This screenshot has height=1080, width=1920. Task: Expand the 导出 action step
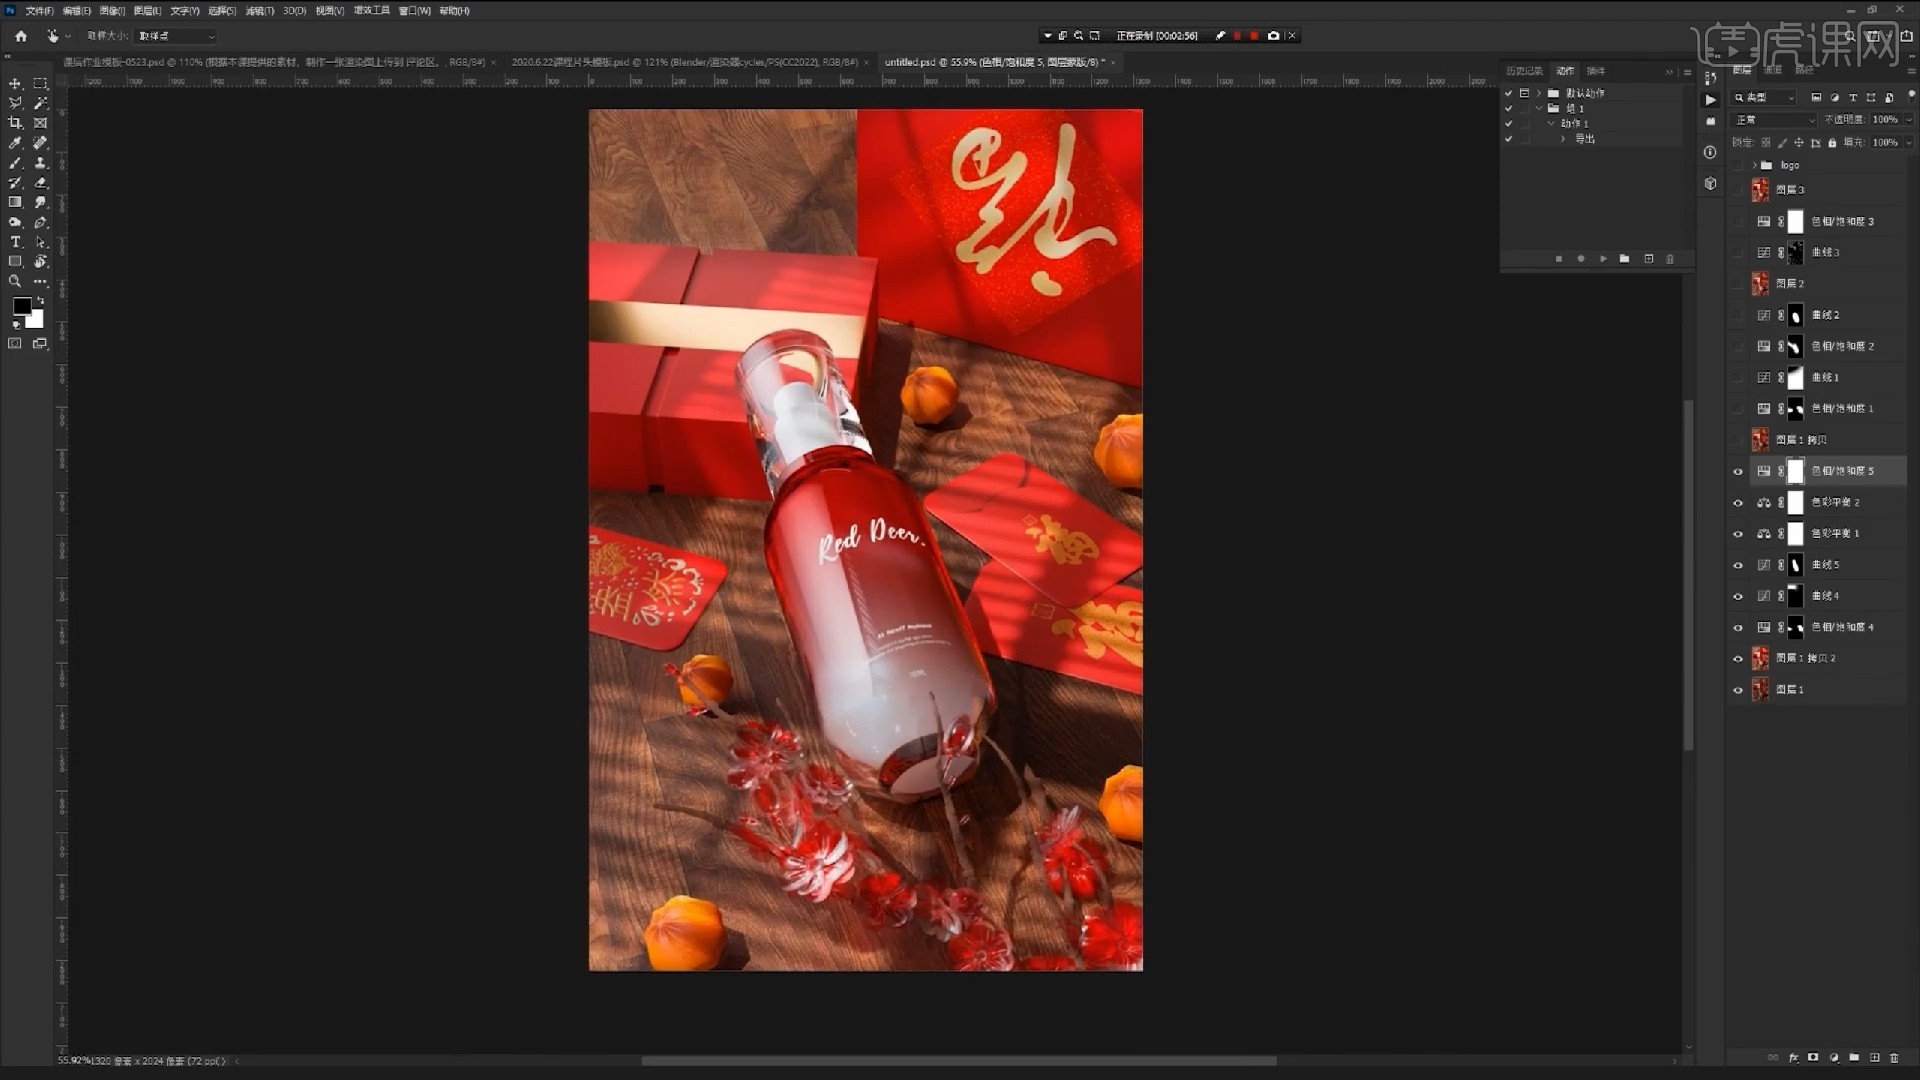1563,139
